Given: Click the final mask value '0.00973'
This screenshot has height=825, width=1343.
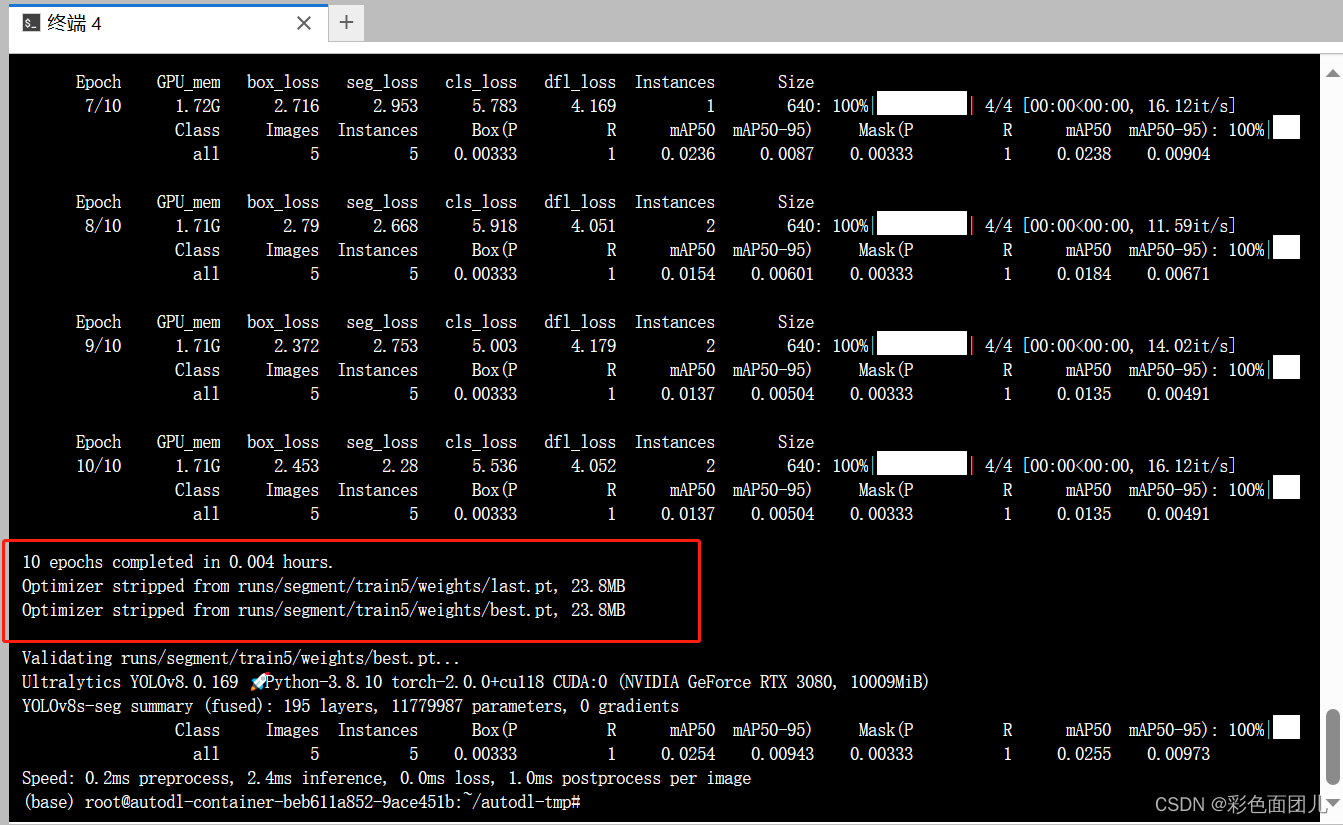Looking at the screenshot, I should click(1179, 754).
